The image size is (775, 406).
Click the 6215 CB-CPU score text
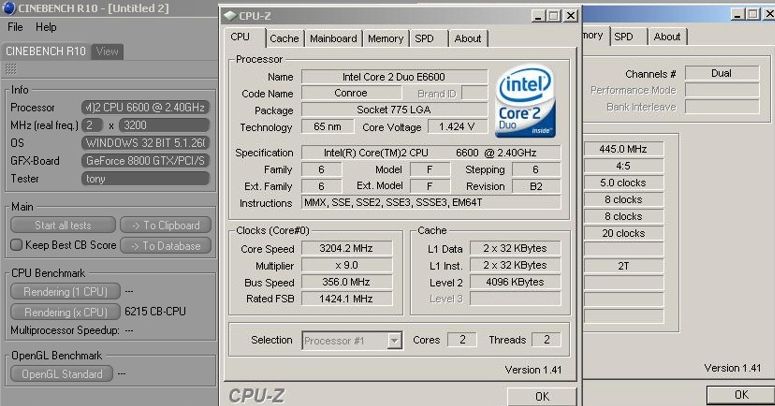click(x=155, y=312)
